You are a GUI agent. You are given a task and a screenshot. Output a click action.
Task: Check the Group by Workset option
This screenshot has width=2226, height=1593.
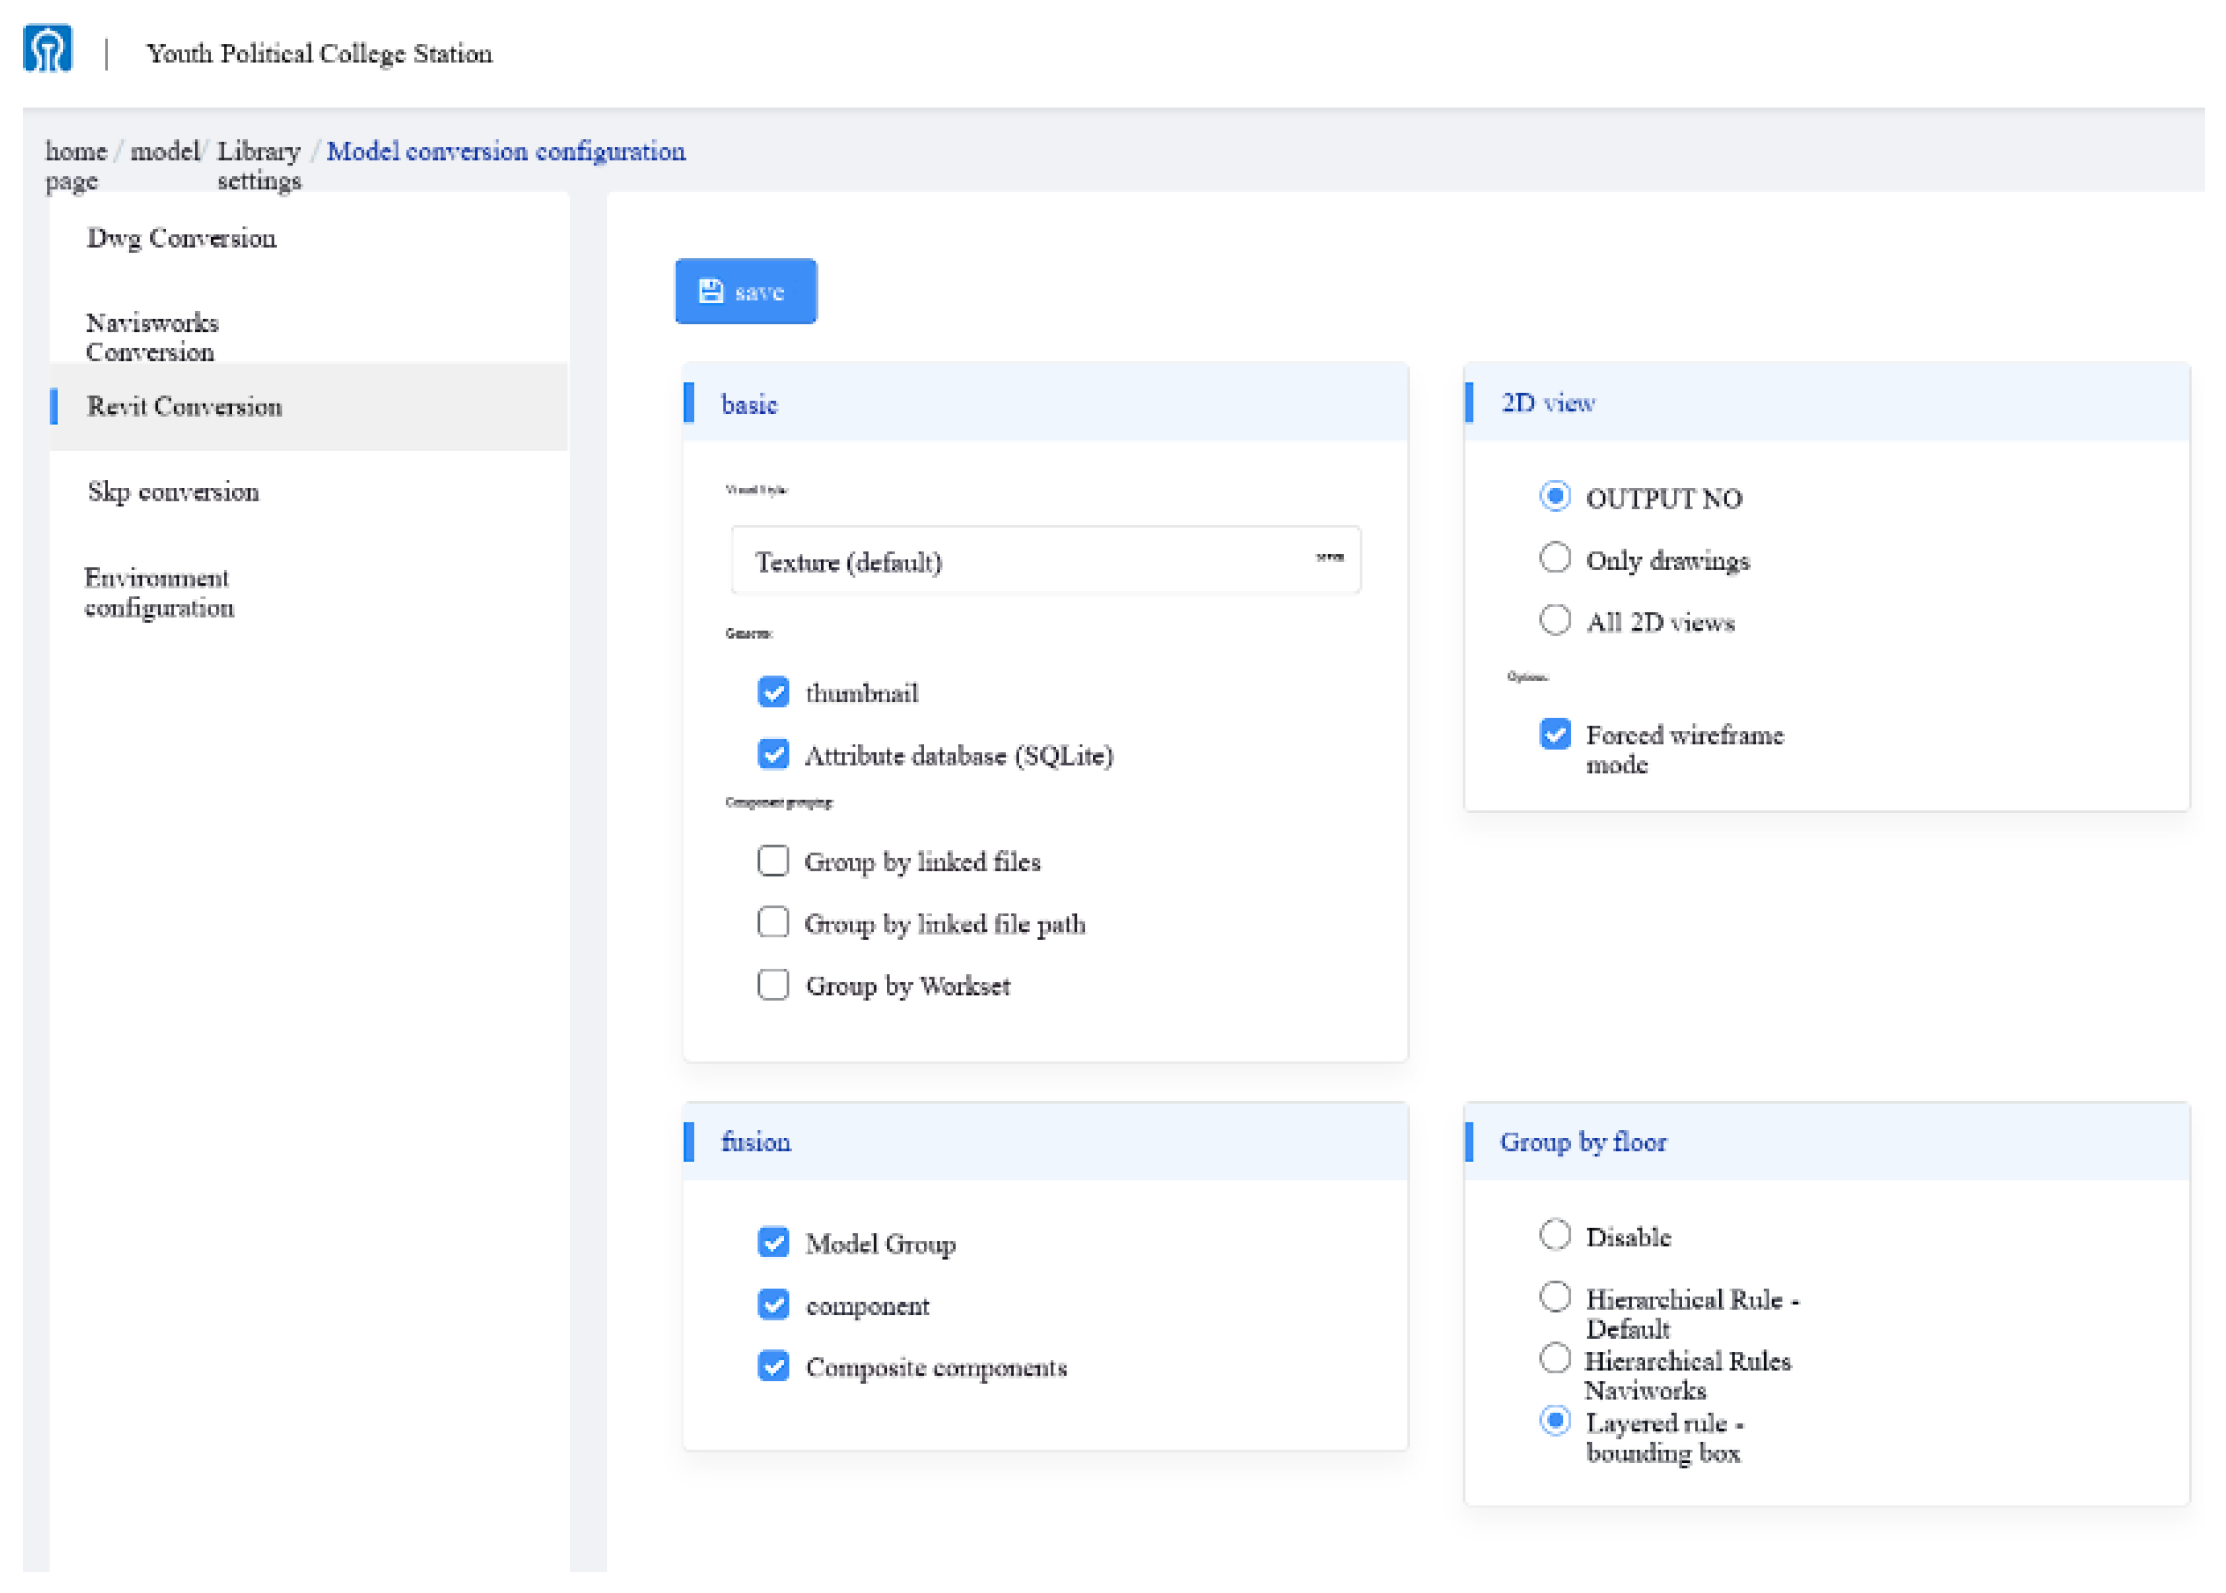point(773,985)
